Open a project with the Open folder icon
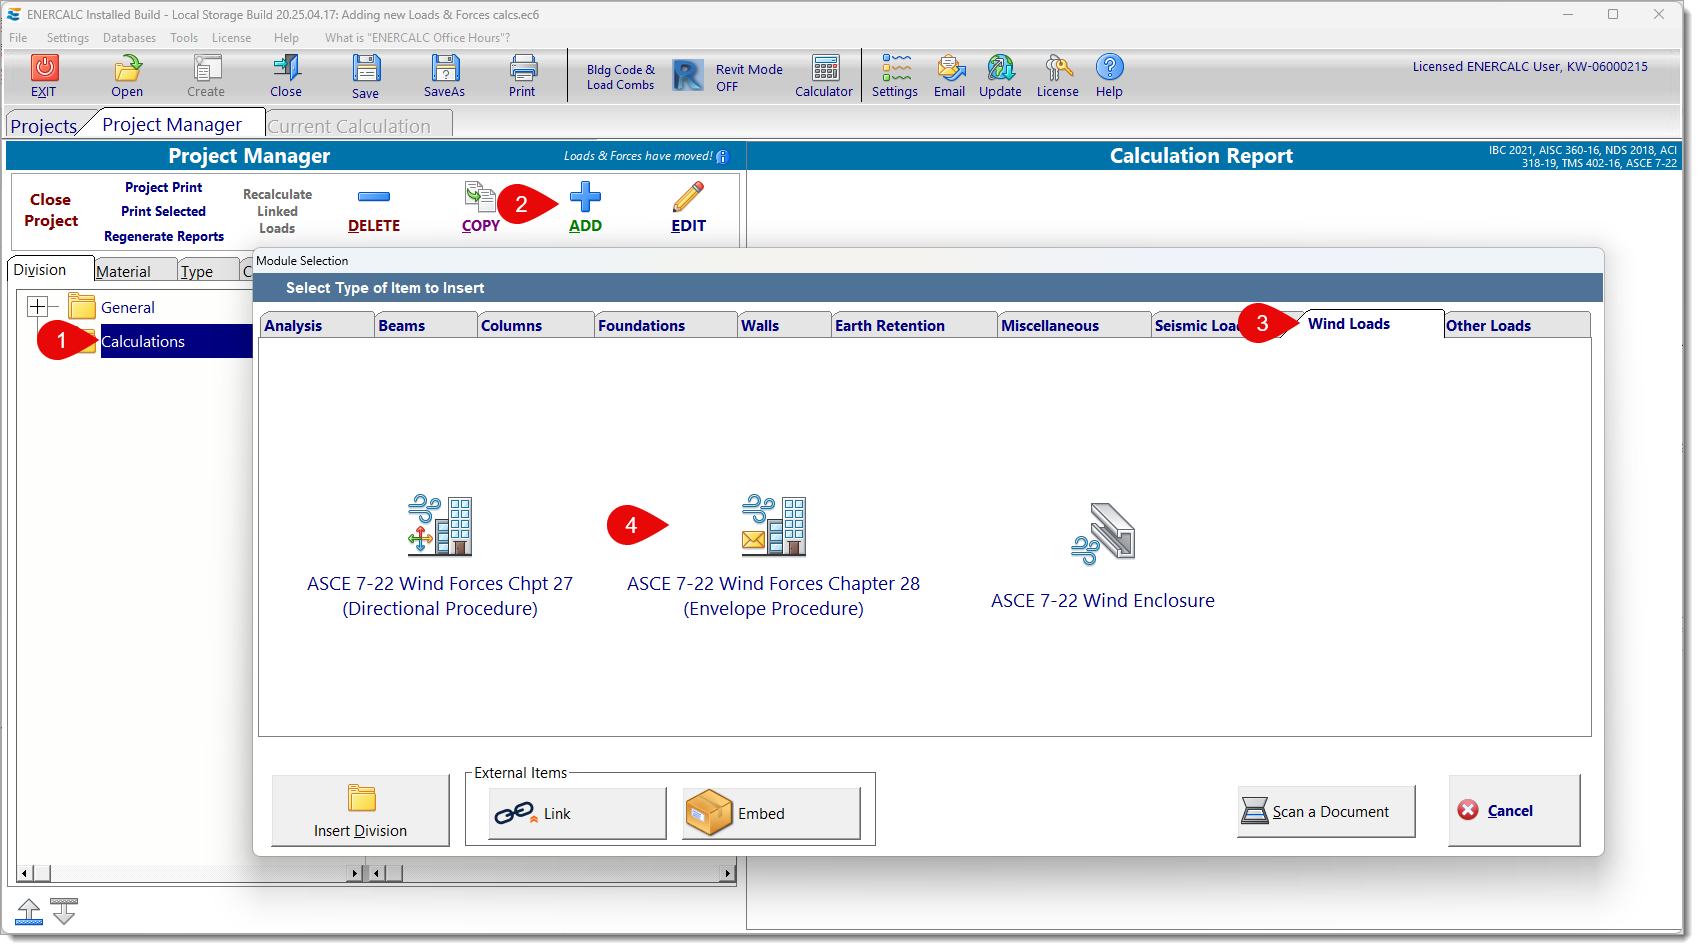The height and width of the screenshot is (950, 1699). pyautogui.click(x=127, y=67)
